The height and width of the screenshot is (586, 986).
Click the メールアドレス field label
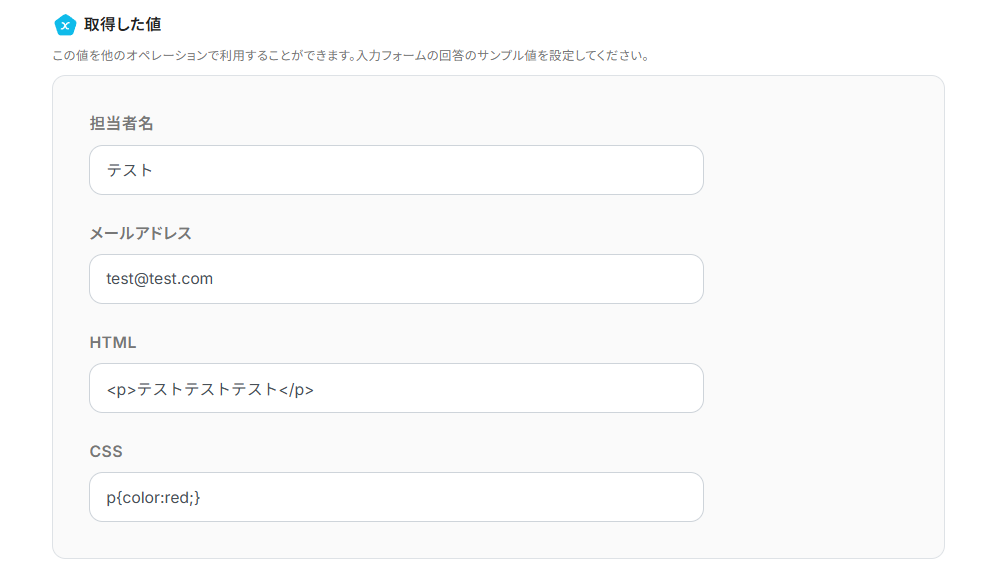[x=140, y=233]
